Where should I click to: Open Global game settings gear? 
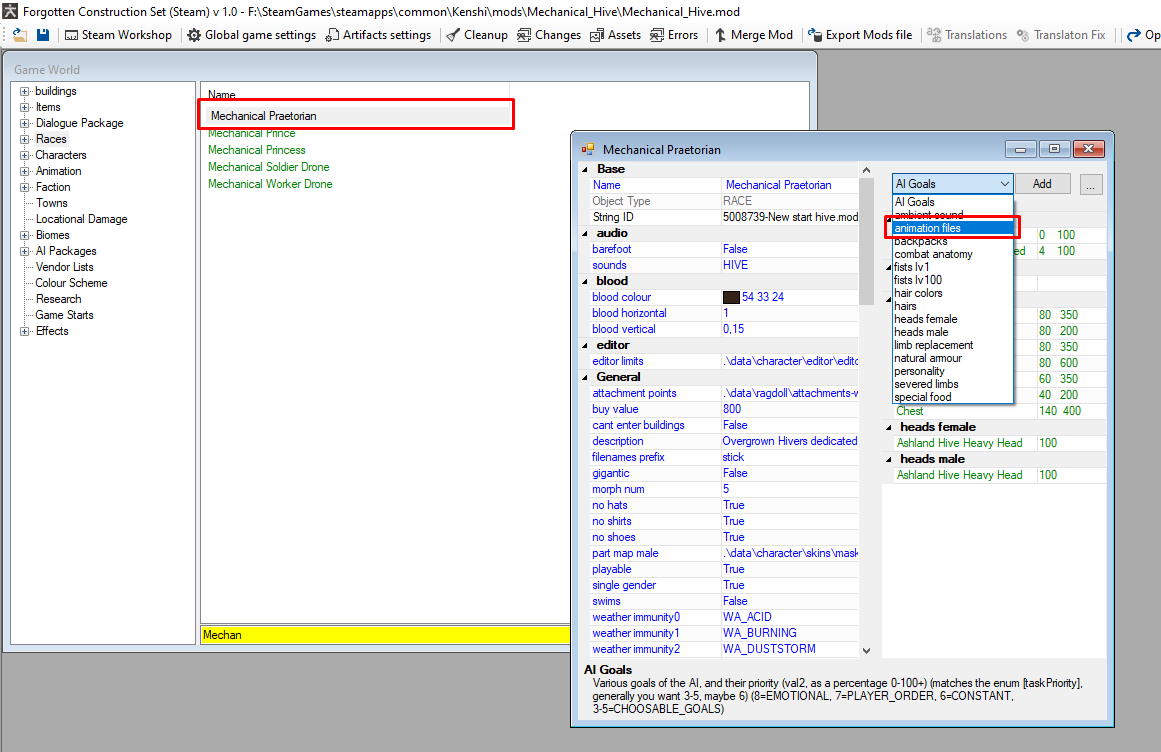coord(252,35)
